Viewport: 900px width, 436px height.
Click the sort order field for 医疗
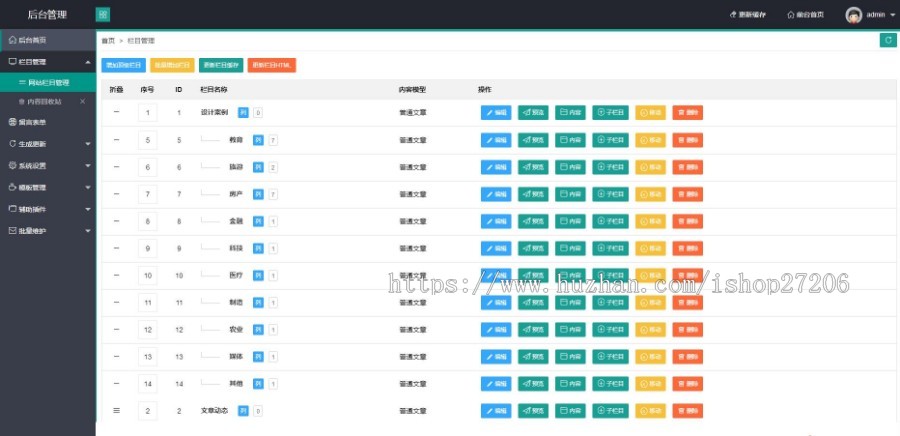click(x=148, y=275)
